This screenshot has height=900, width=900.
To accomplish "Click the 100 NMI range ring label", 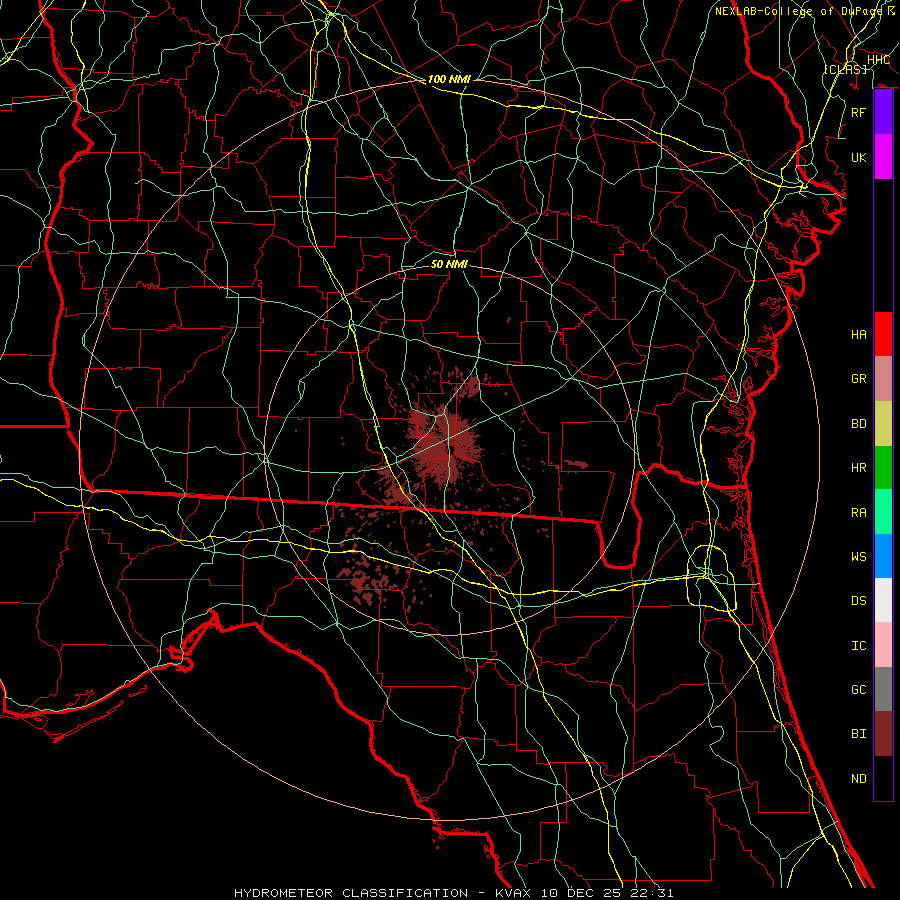I will [449, 79].
